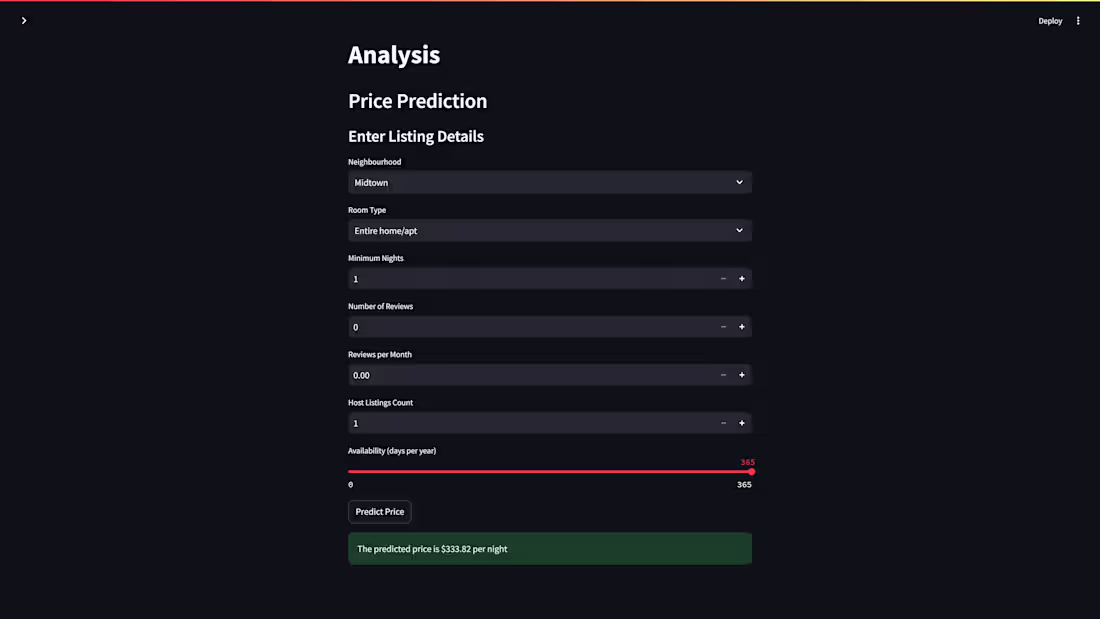
Task: Click the Predict Price button
Action: (379, 511)
